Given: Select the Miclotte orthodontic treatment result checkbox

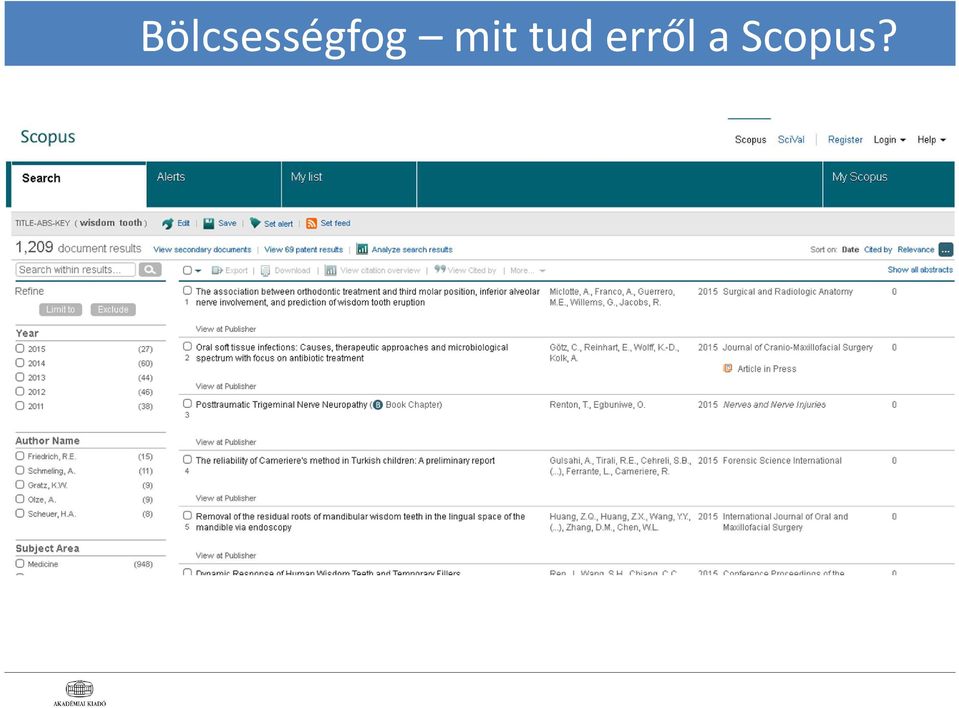Looking at the screenshot, I should [x=188, y=290].
